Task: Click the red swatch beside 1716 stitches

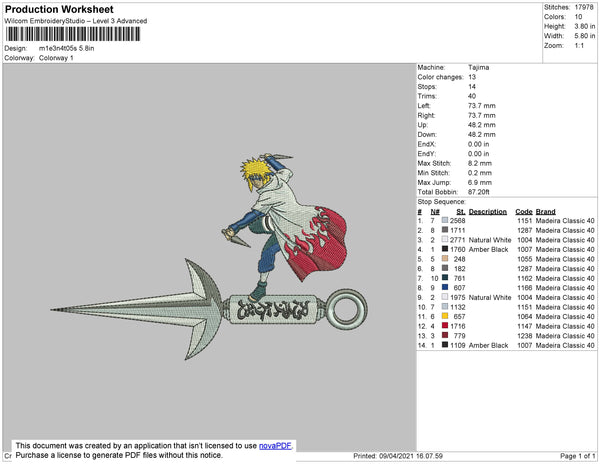Action: pos(445,326)
